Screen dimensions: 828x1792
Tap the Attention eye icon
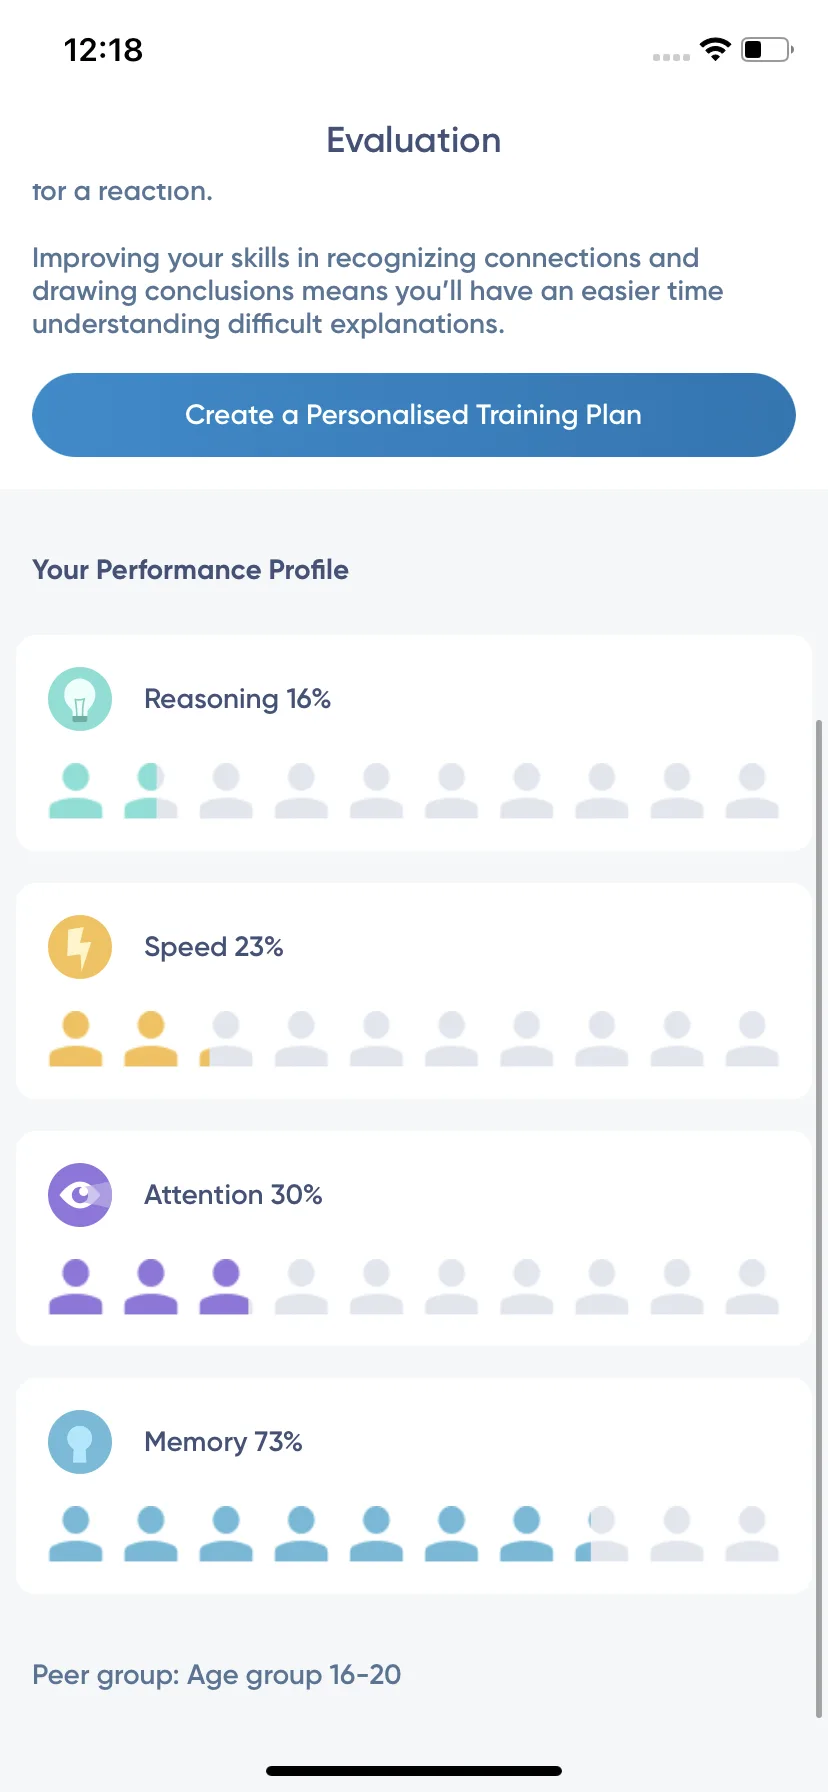80,1195
